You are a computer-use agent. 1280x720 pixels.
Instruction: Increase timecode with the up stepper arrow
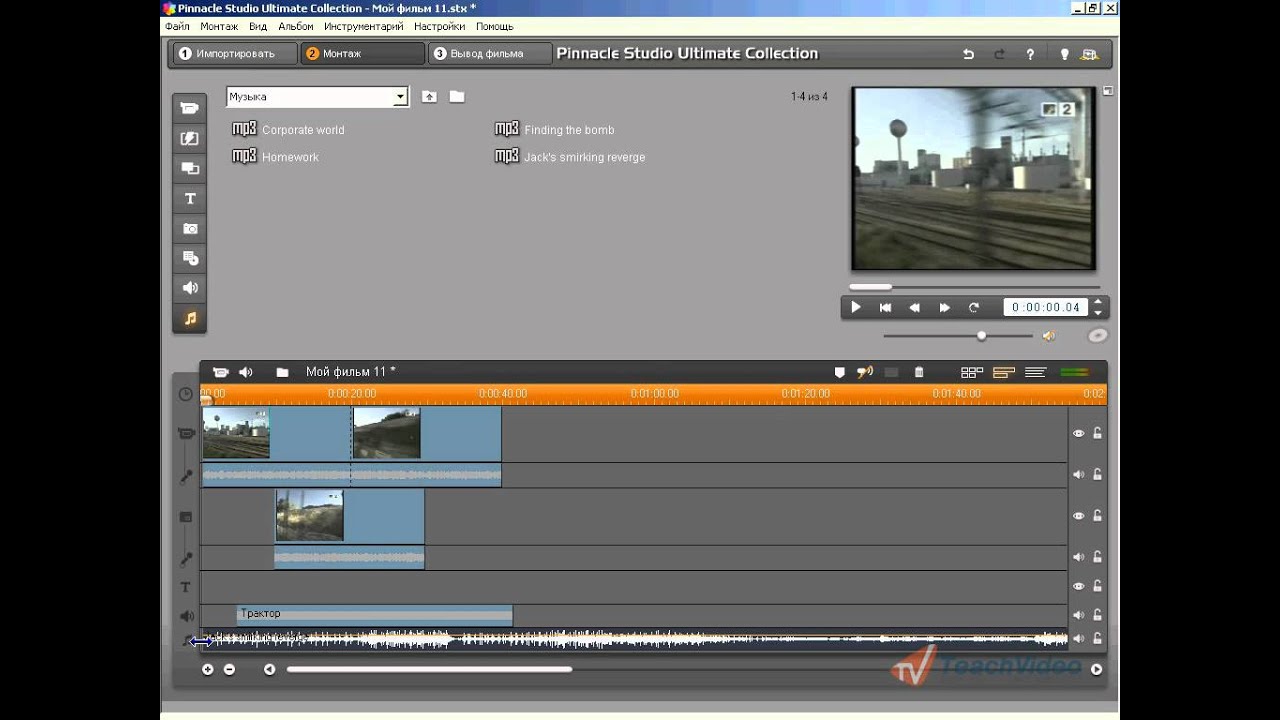click(1098, 302)
